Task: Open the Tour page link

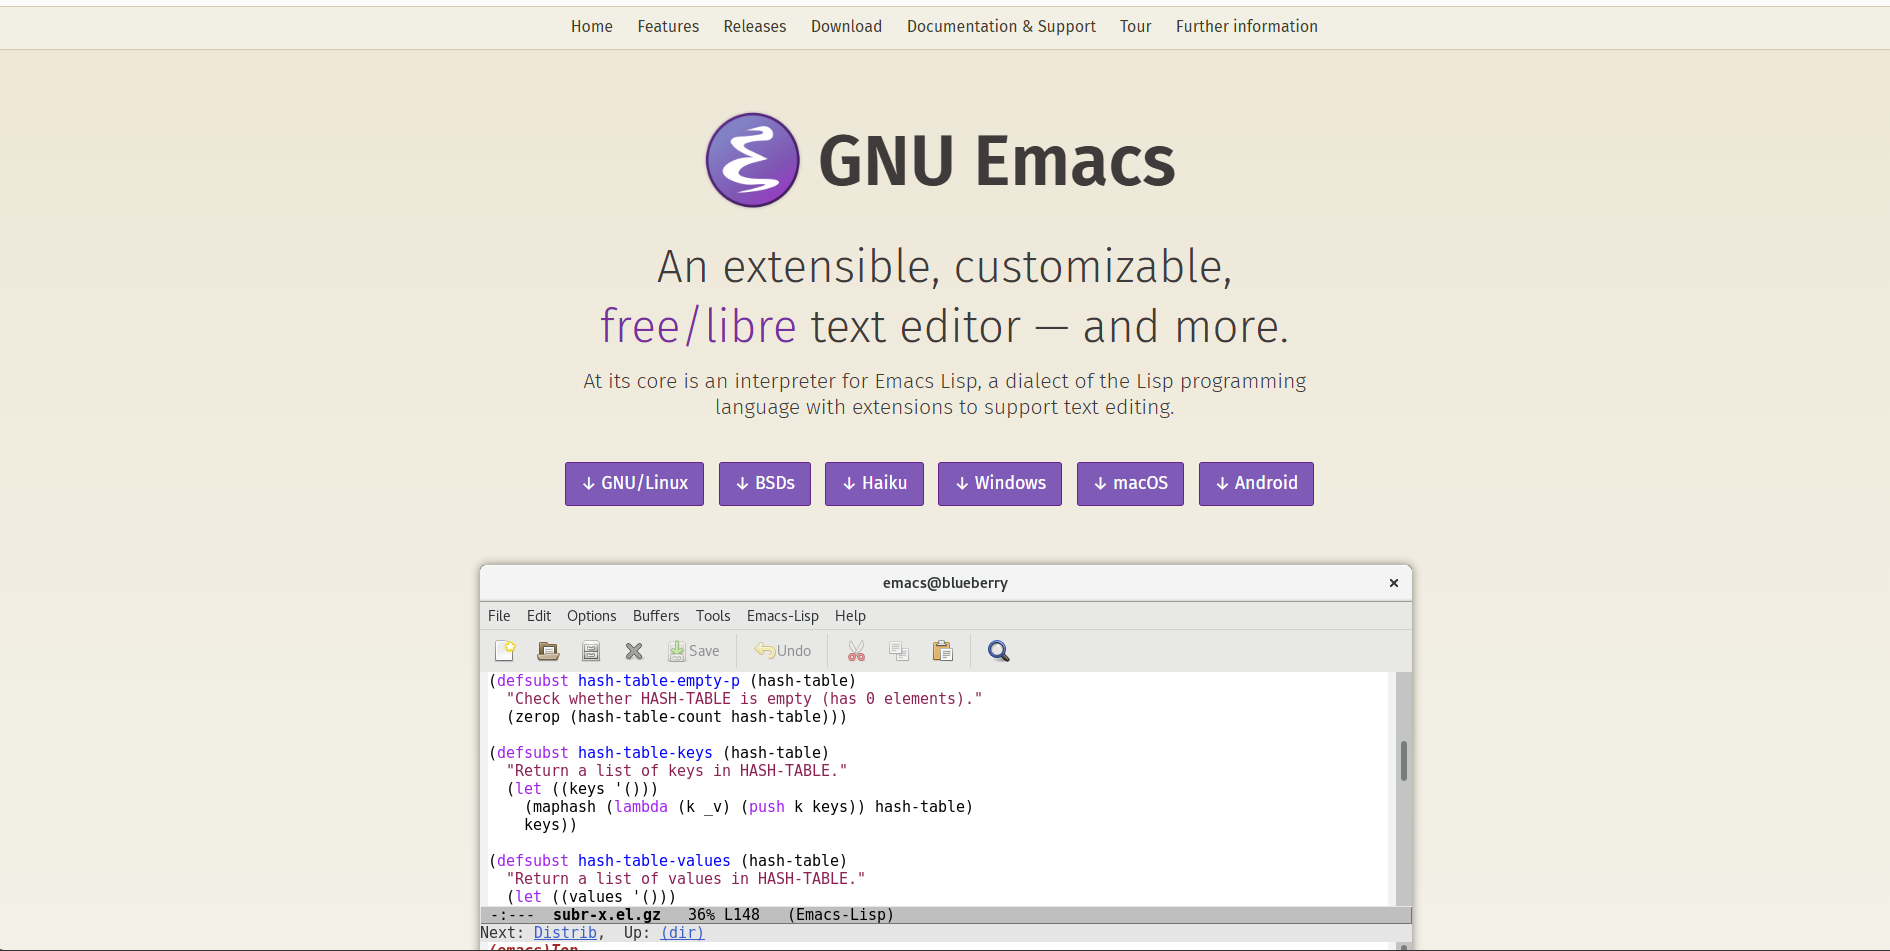Action: pos(1135,27)
